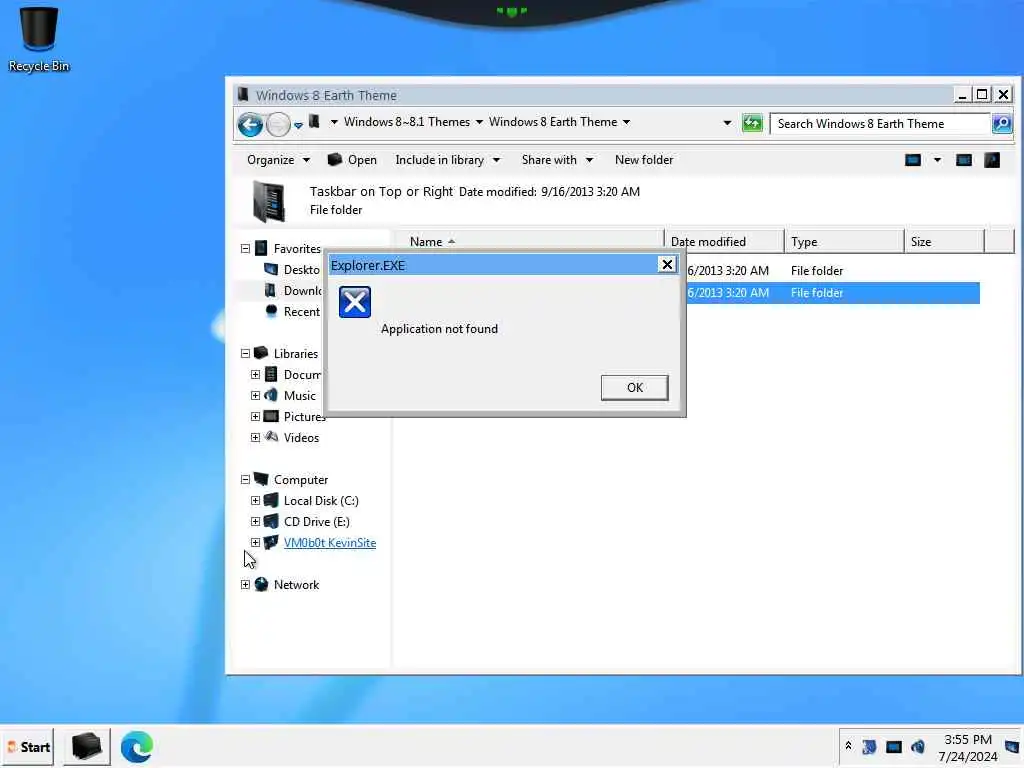Screen dimensions: 1024x768
Task: Select Windows 8 Earth Theme breadcrumb
Action: point(552,121)
